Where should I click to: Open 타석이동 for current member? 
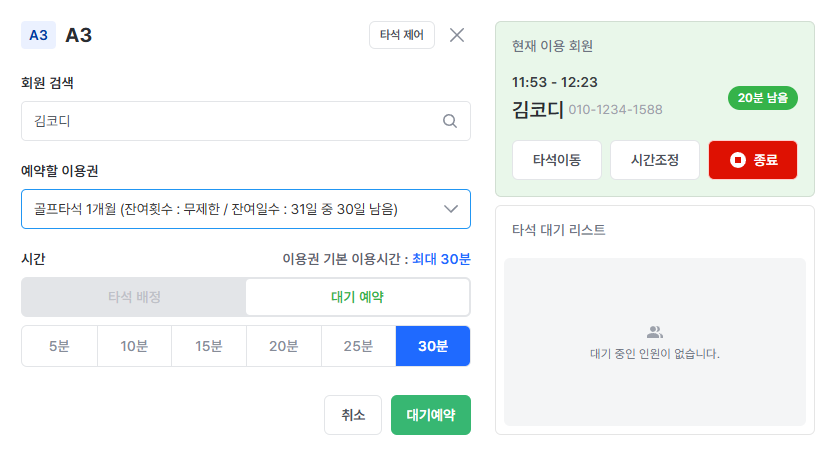557,160
